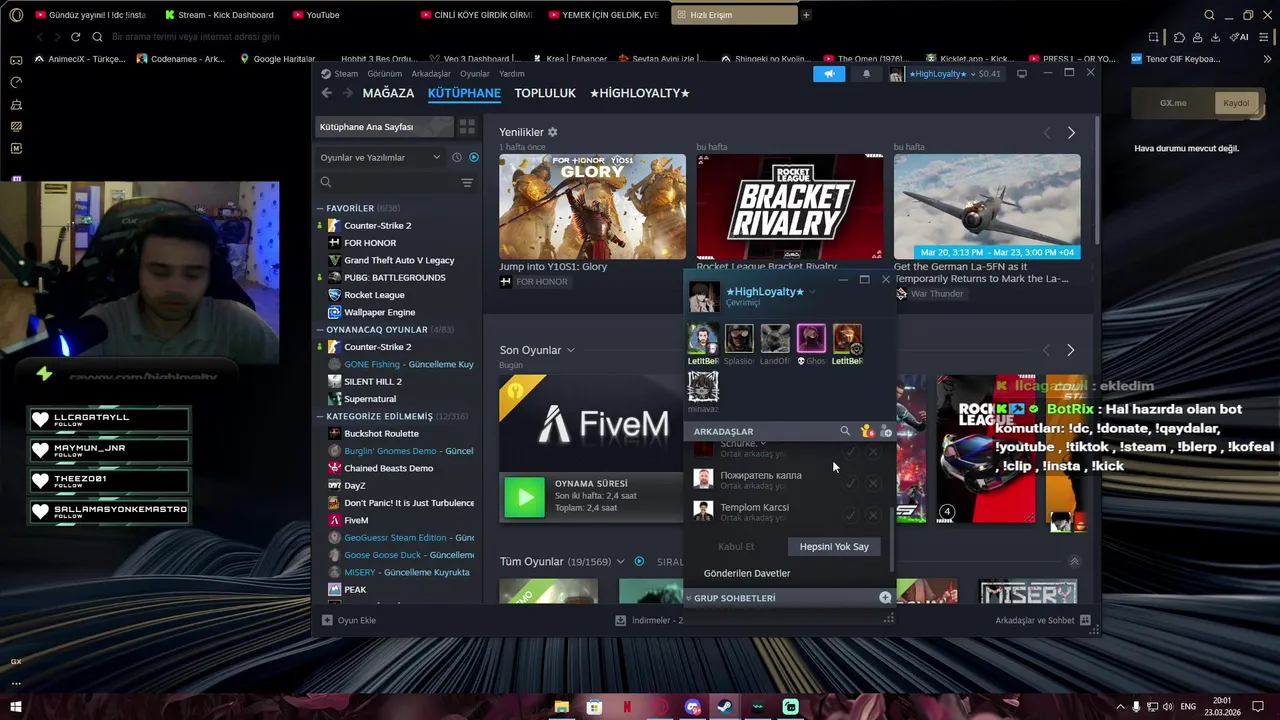1280x720 pixels.
Task: Open library advanced filter options icon
Action: (467, 182)
